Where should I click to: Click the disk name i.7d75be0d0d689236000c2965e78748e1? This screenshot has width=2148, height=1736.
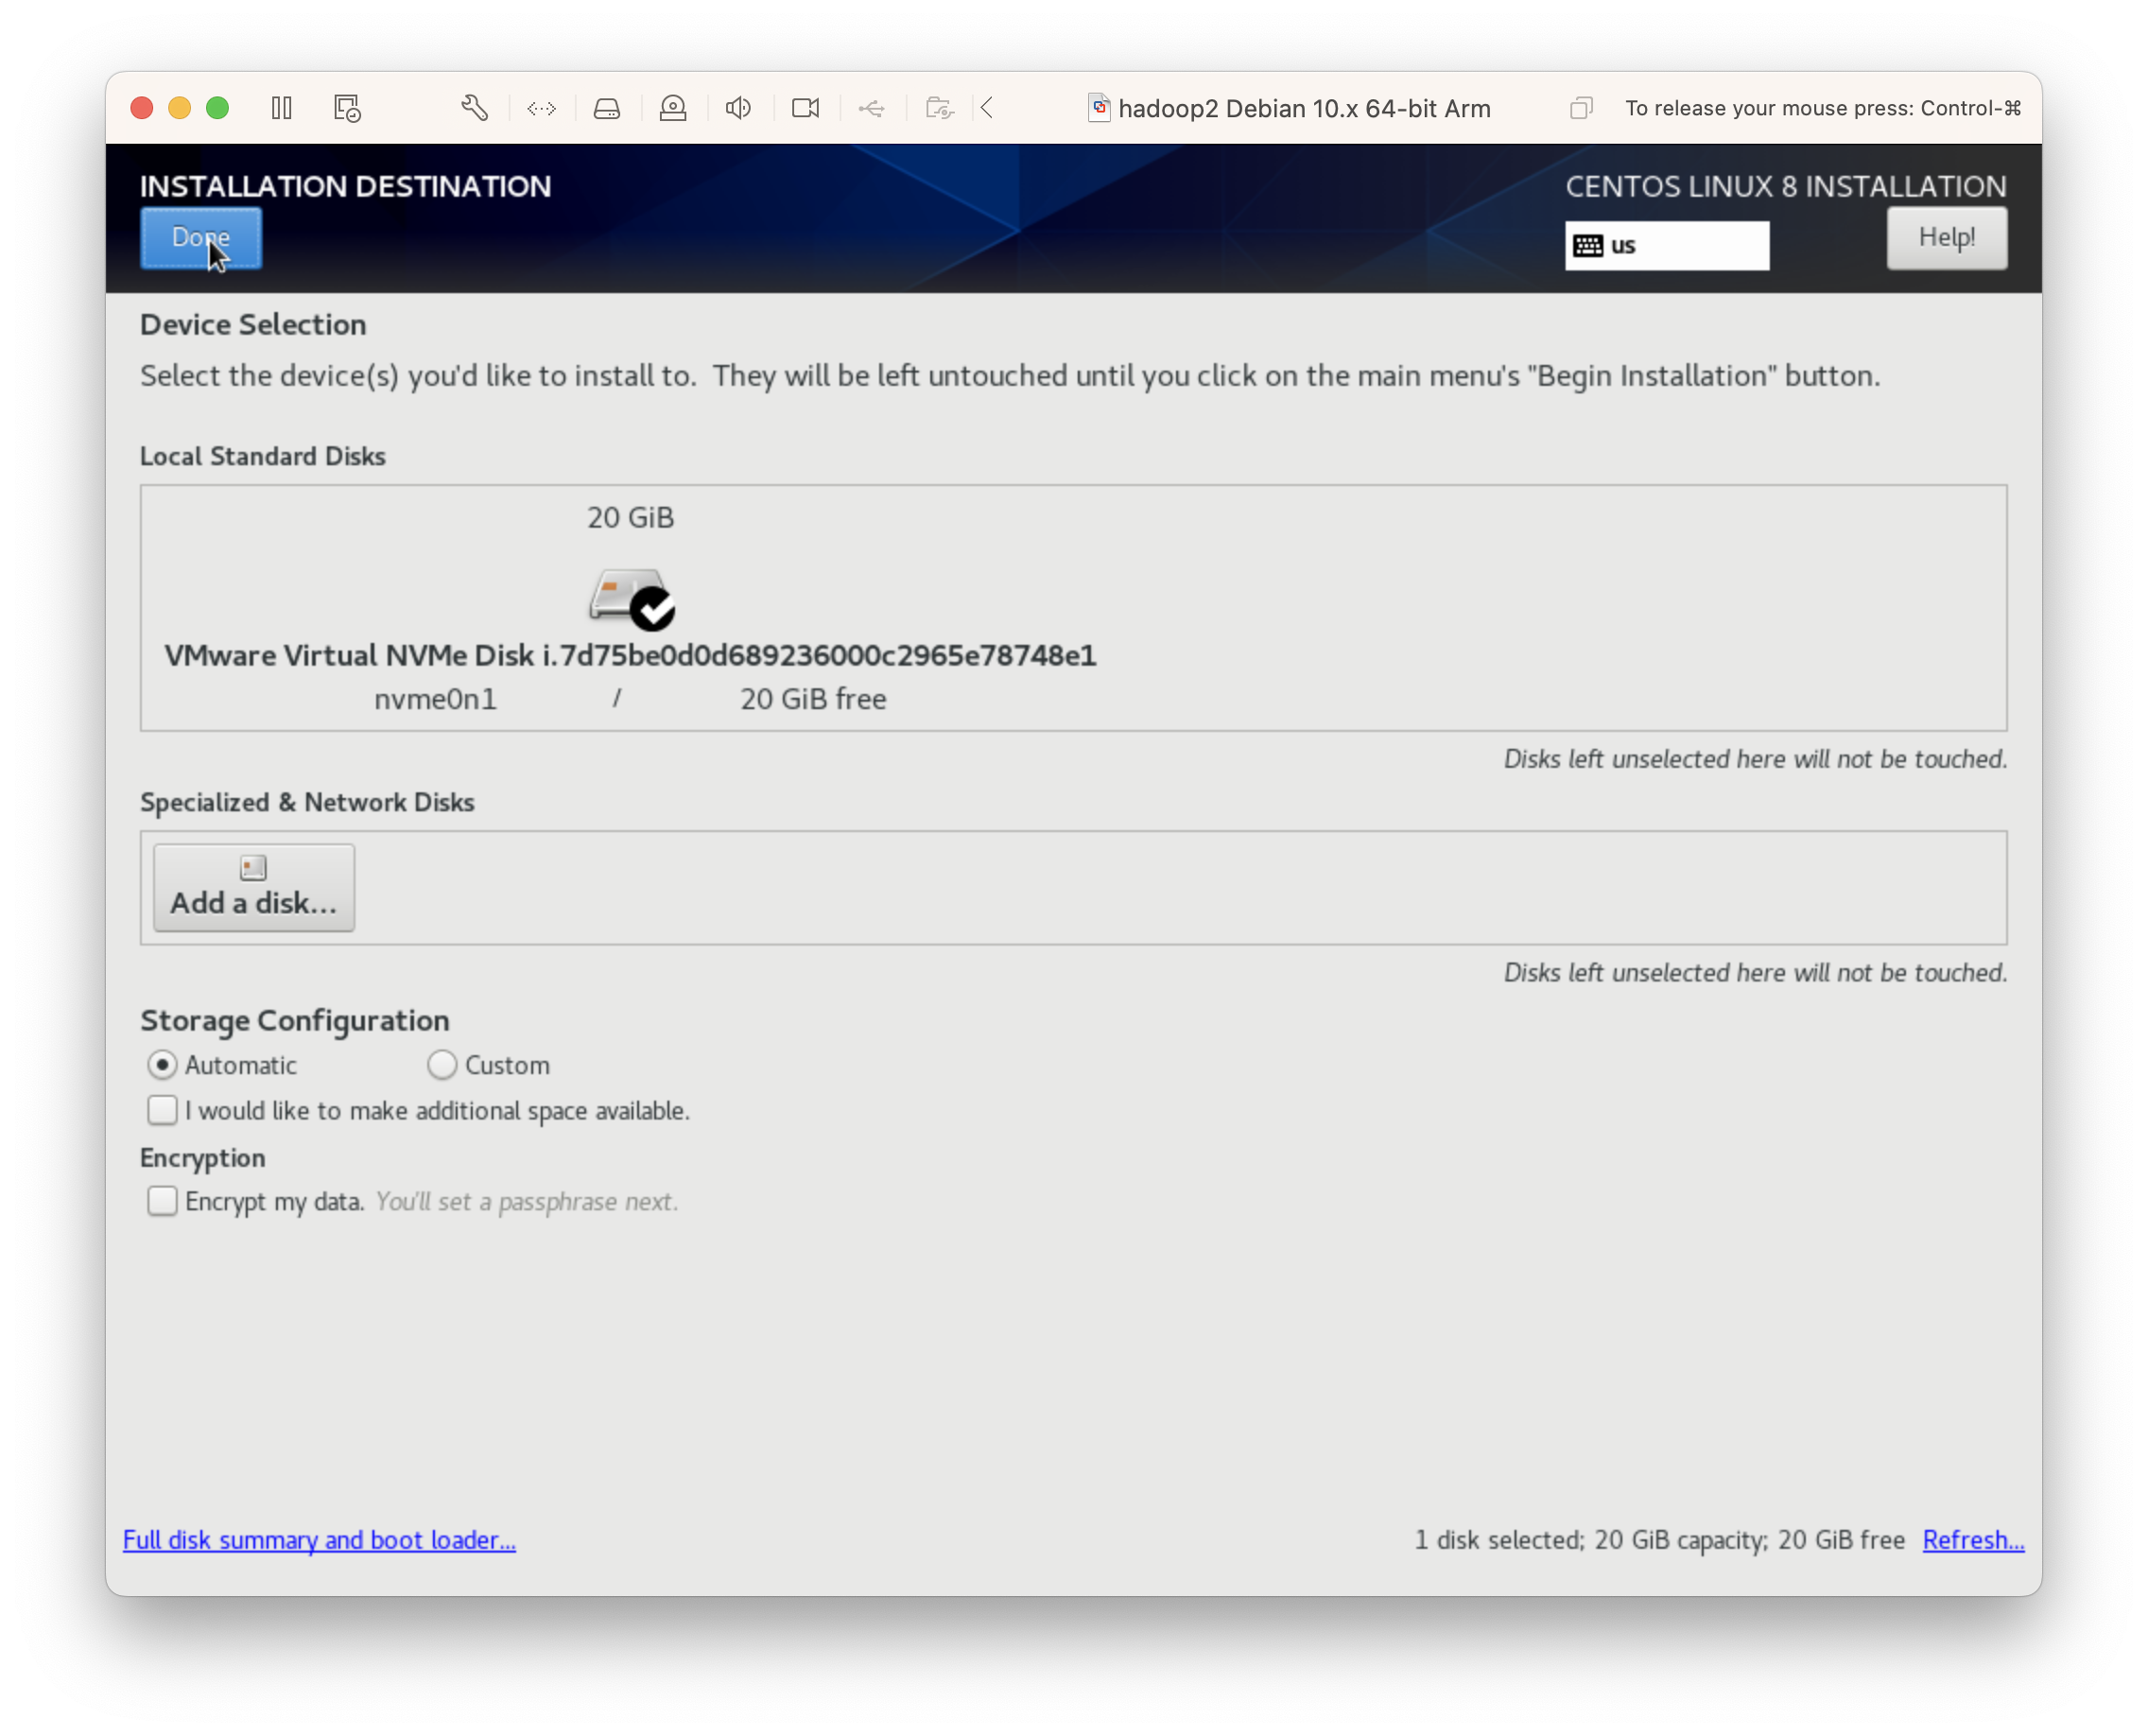(x=819, y=655)
